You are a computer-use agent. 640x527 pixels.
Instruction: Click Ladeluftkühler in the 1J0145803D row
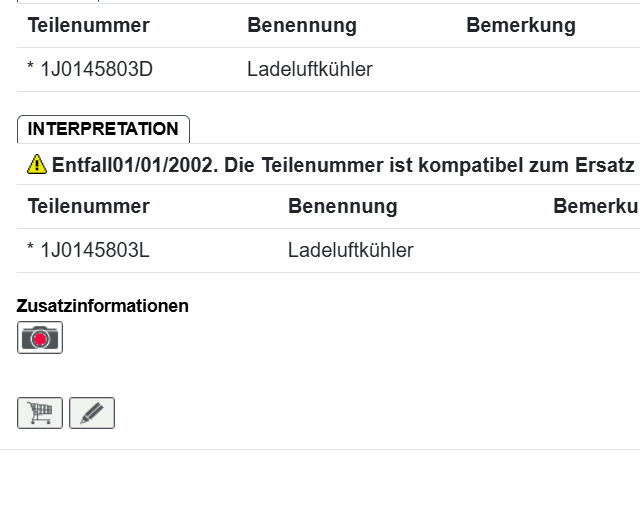(310, 69)
